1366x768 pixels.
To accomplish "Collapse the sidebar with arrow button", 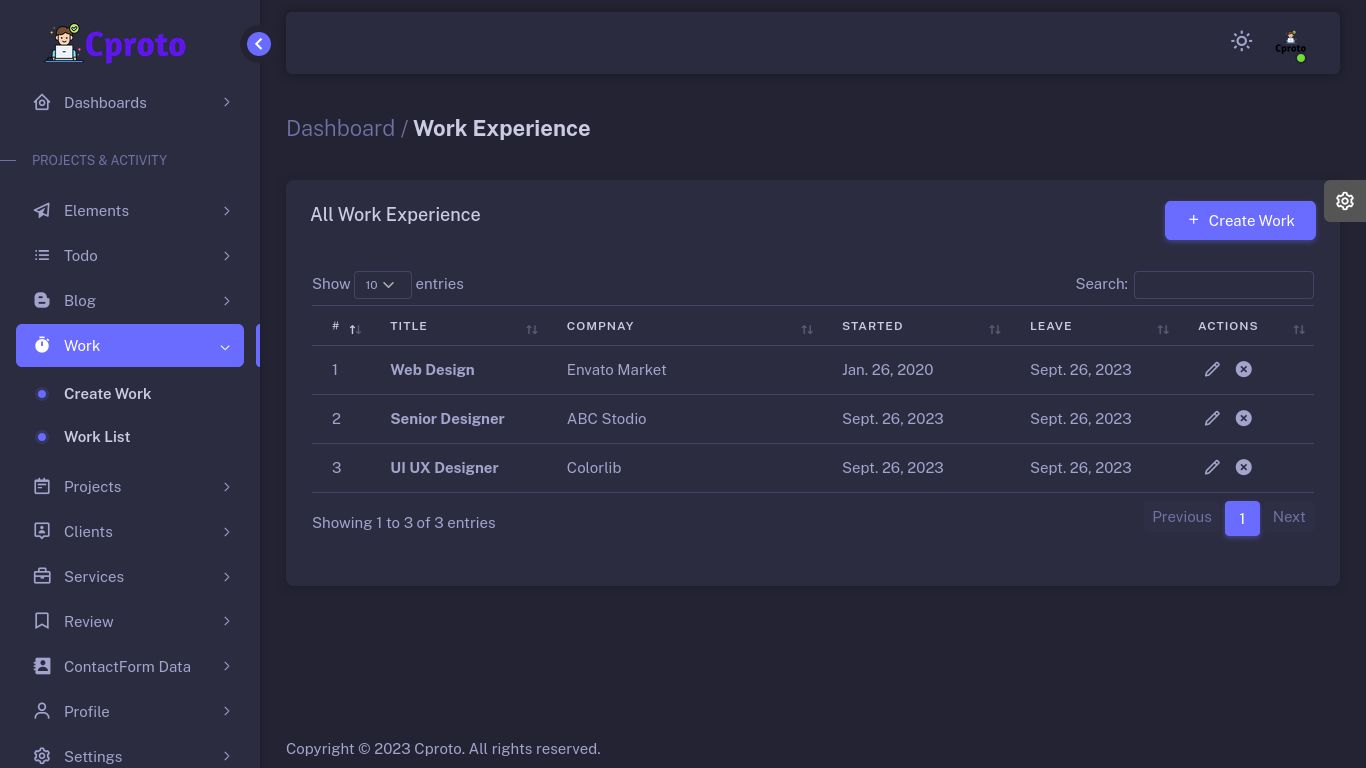I will click(x=259, y=44).
